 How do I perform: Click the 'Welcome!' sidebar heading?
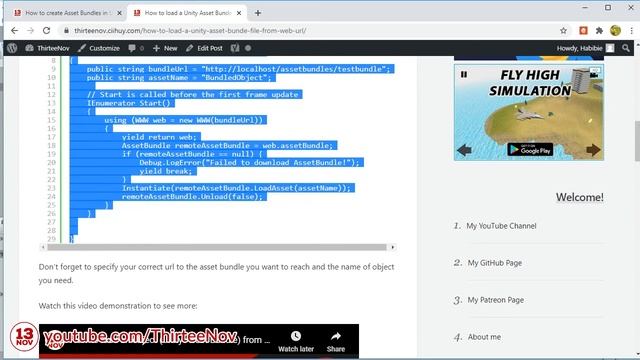tap(580, 198)
